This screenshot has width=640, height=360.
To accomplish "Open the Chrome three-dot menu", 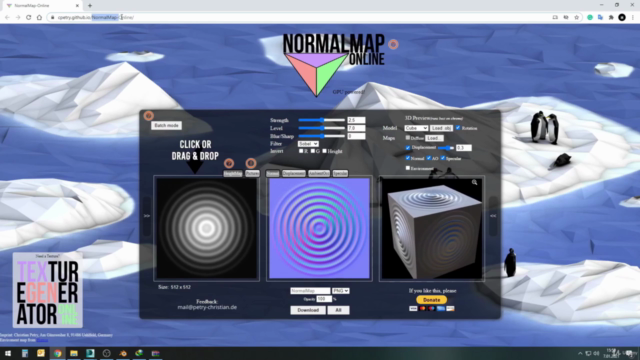I will click(633, 17).
